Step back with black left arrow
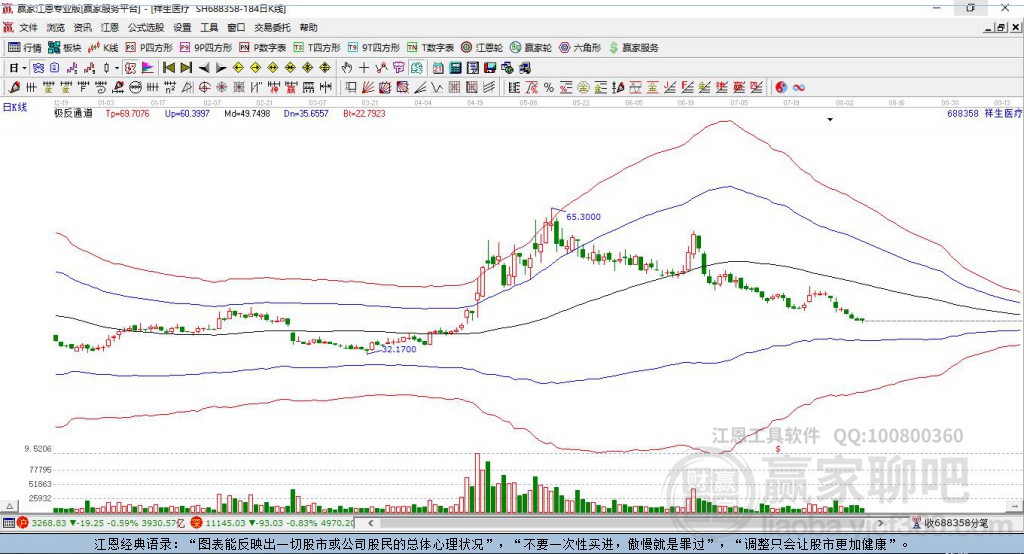 point(204,68)
